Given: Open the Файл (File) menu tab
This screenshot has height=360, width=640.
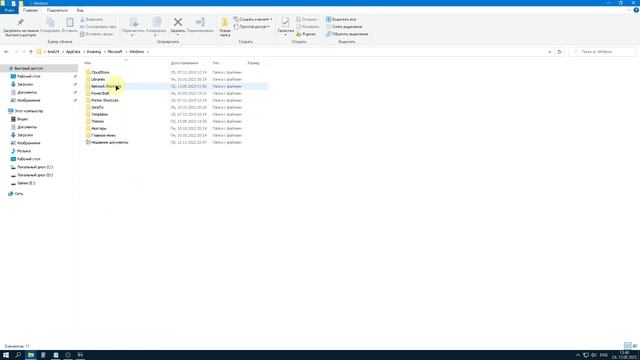Looking at the screenshot, I should pyautogui.click(x=9, y=10).
